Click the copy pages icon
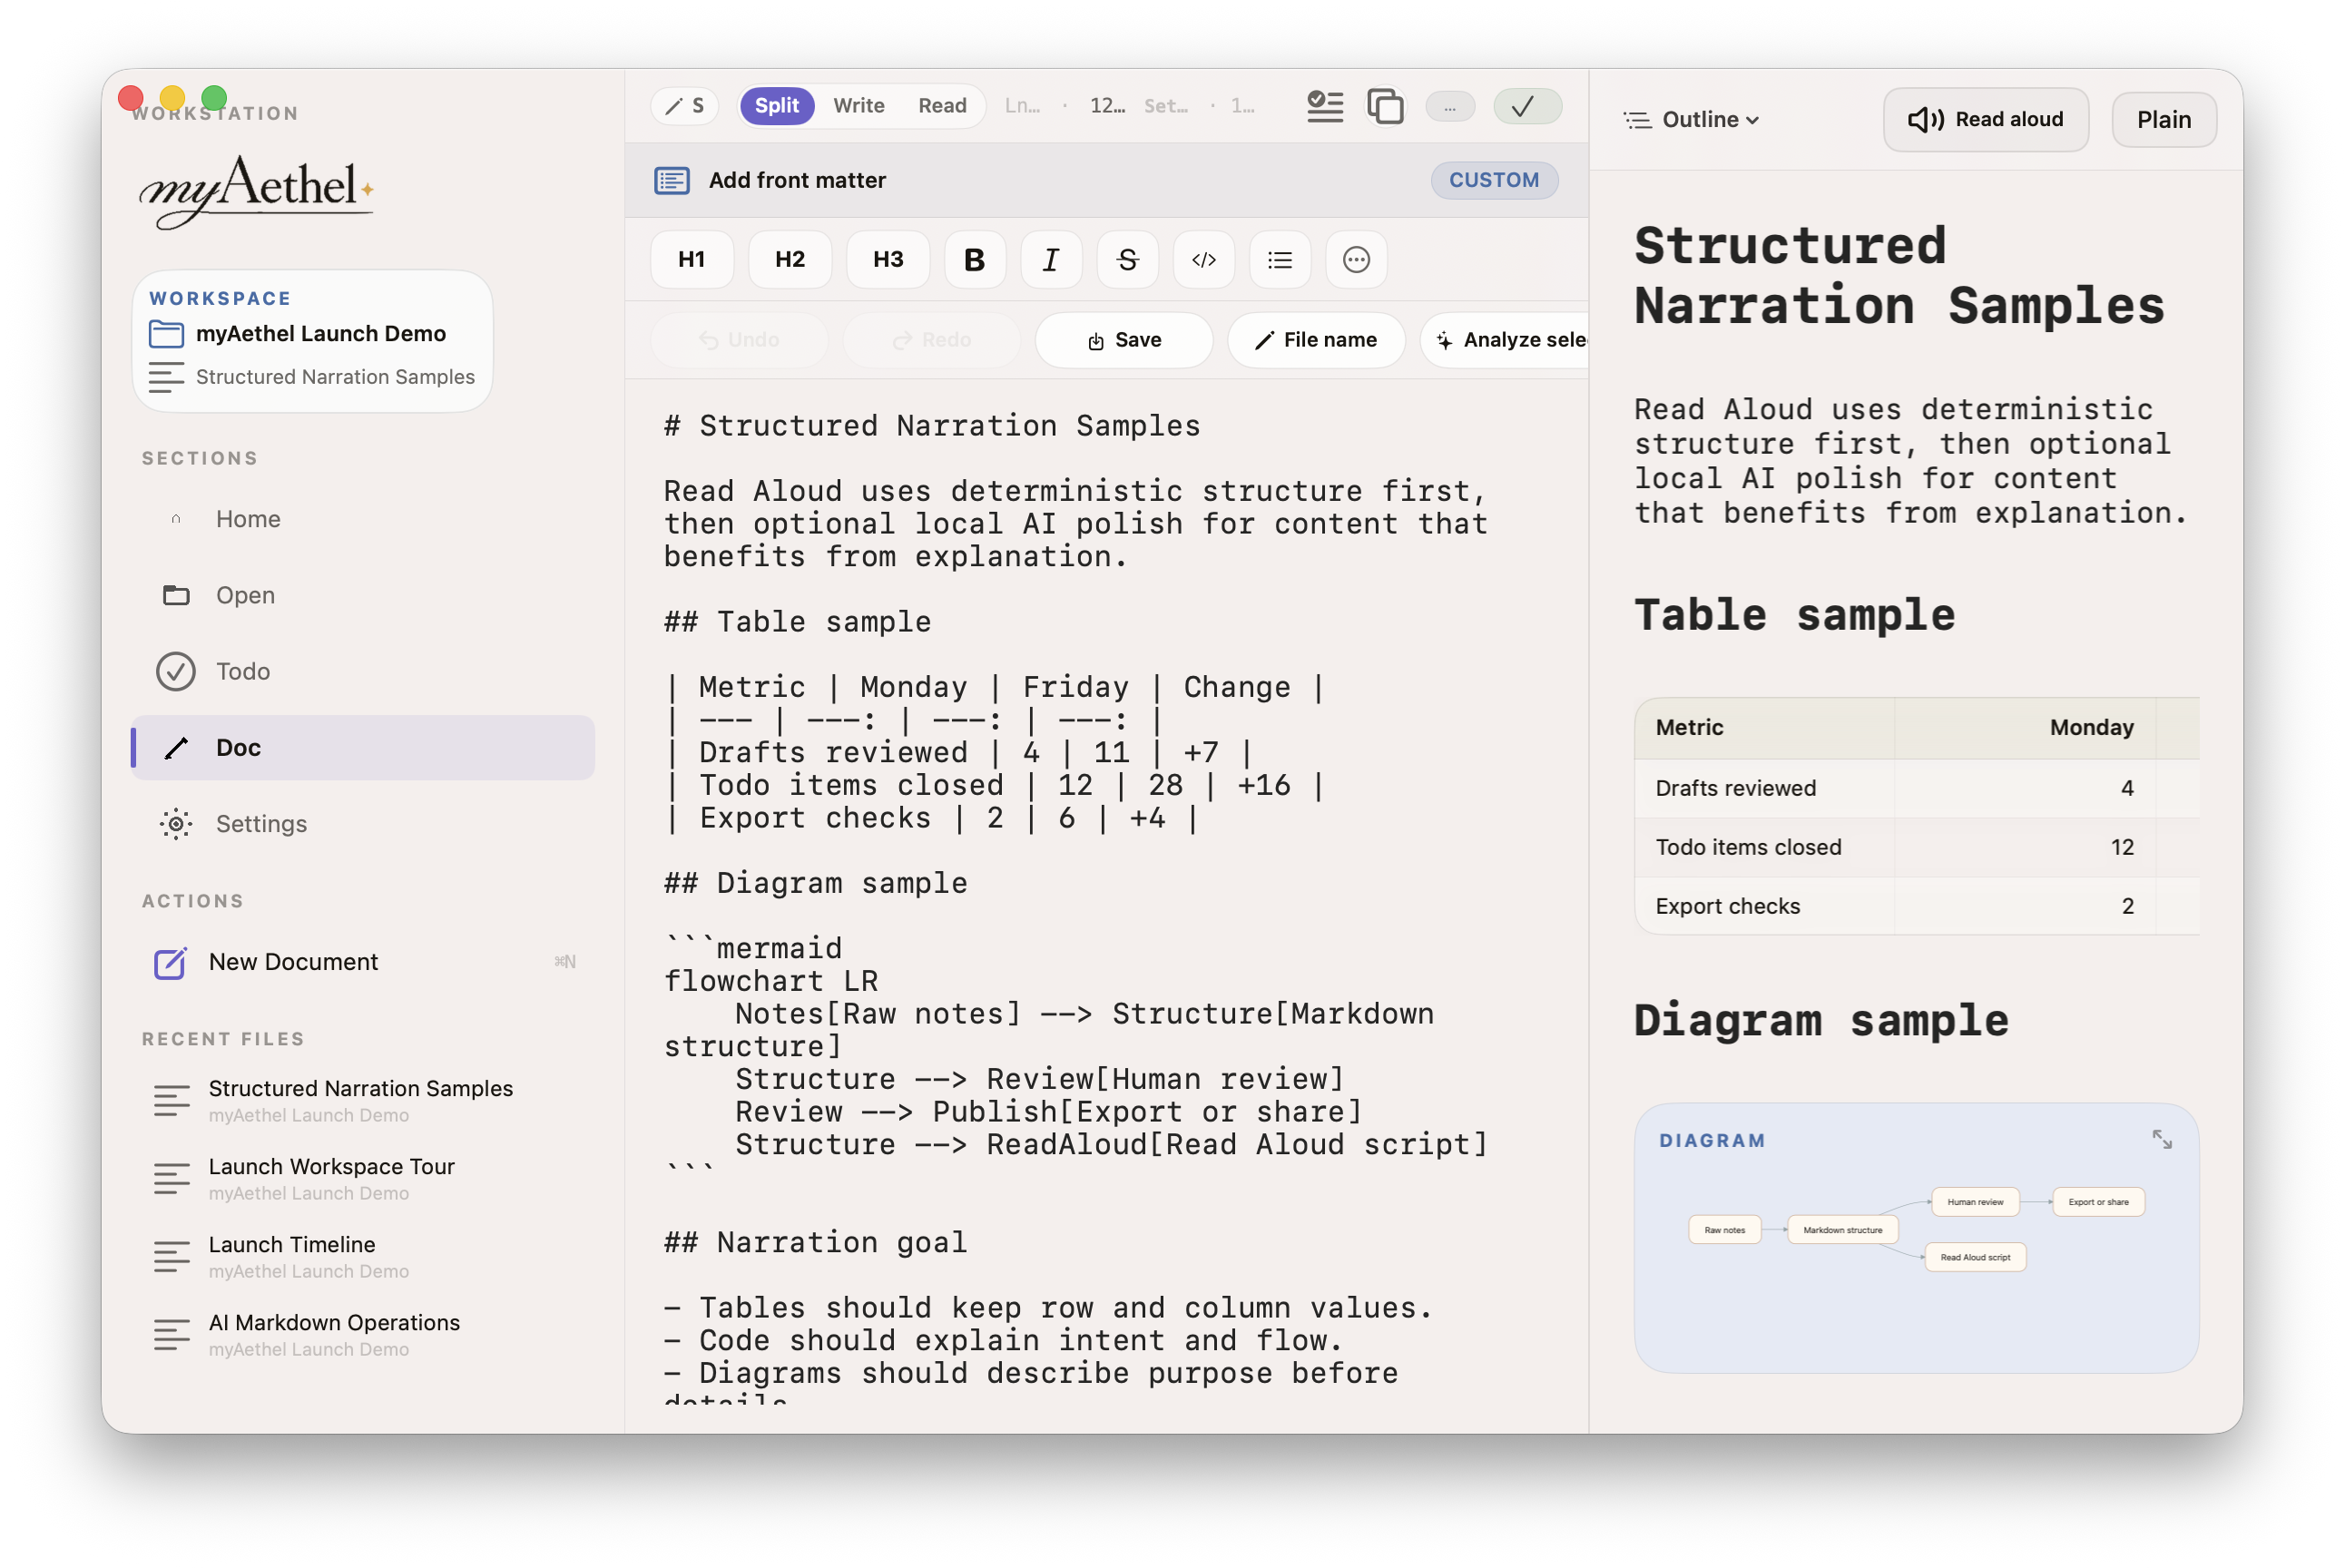Image resolution: width=2345 pixels, height=1568 pixels. [1385, 106]
